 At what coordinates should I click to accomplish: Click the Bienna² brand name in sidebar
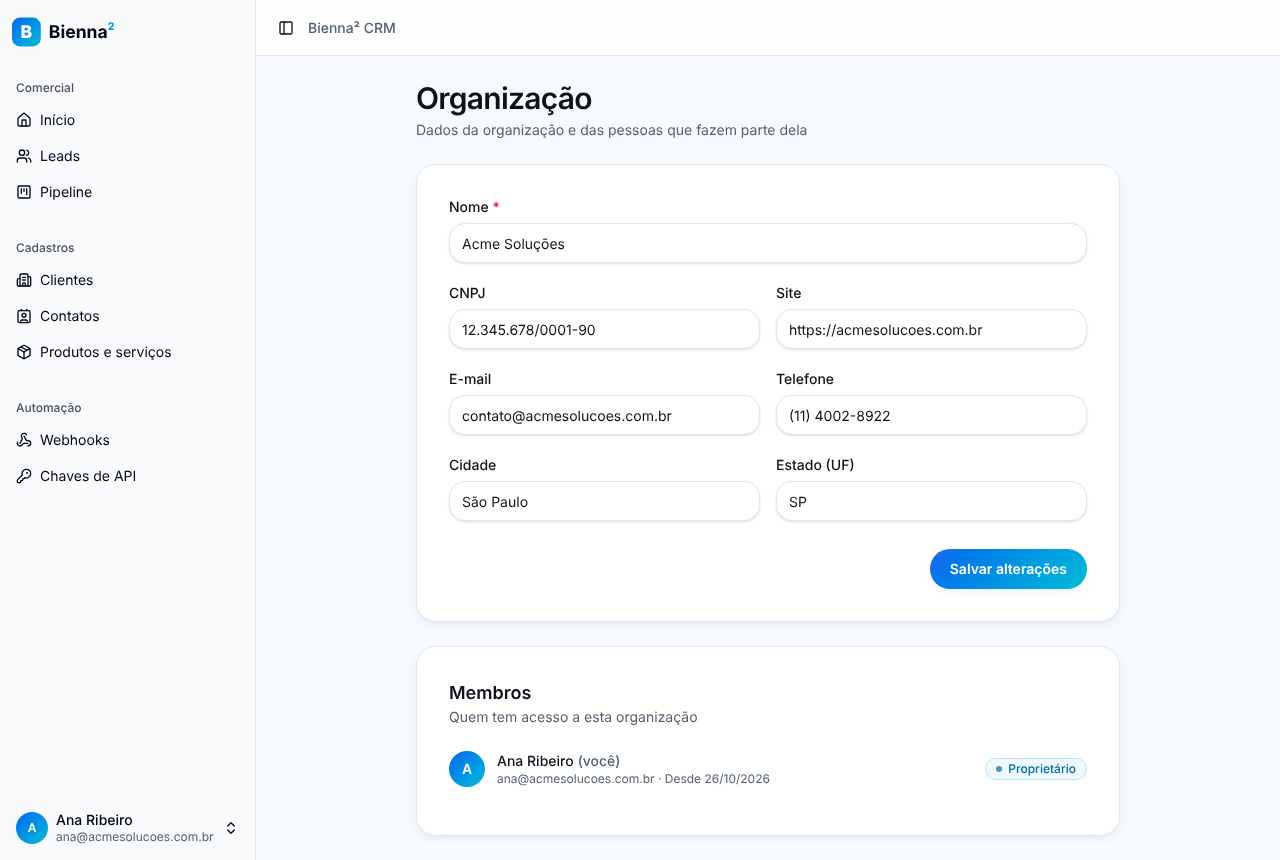[81, 32]
